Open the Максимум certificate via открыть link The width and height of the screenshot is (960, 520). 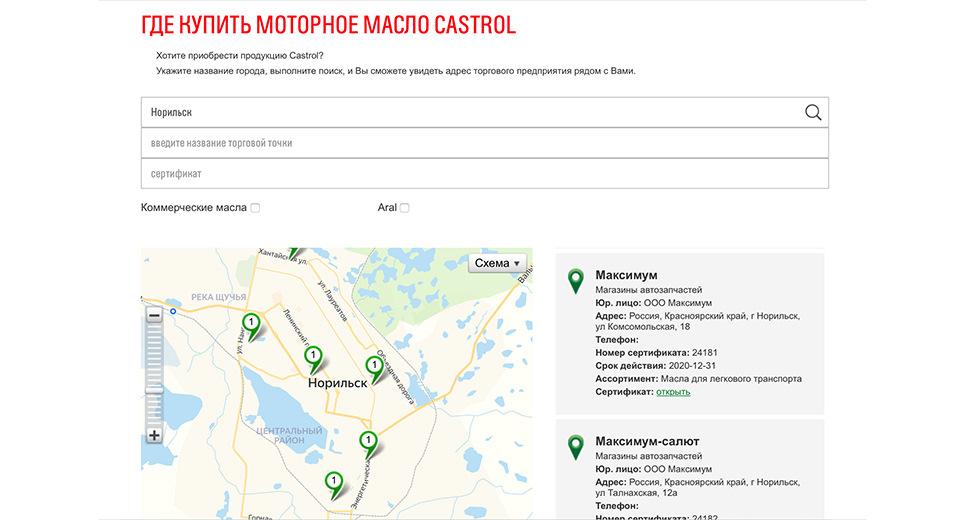pyautogui.click(x=673, y=391)
